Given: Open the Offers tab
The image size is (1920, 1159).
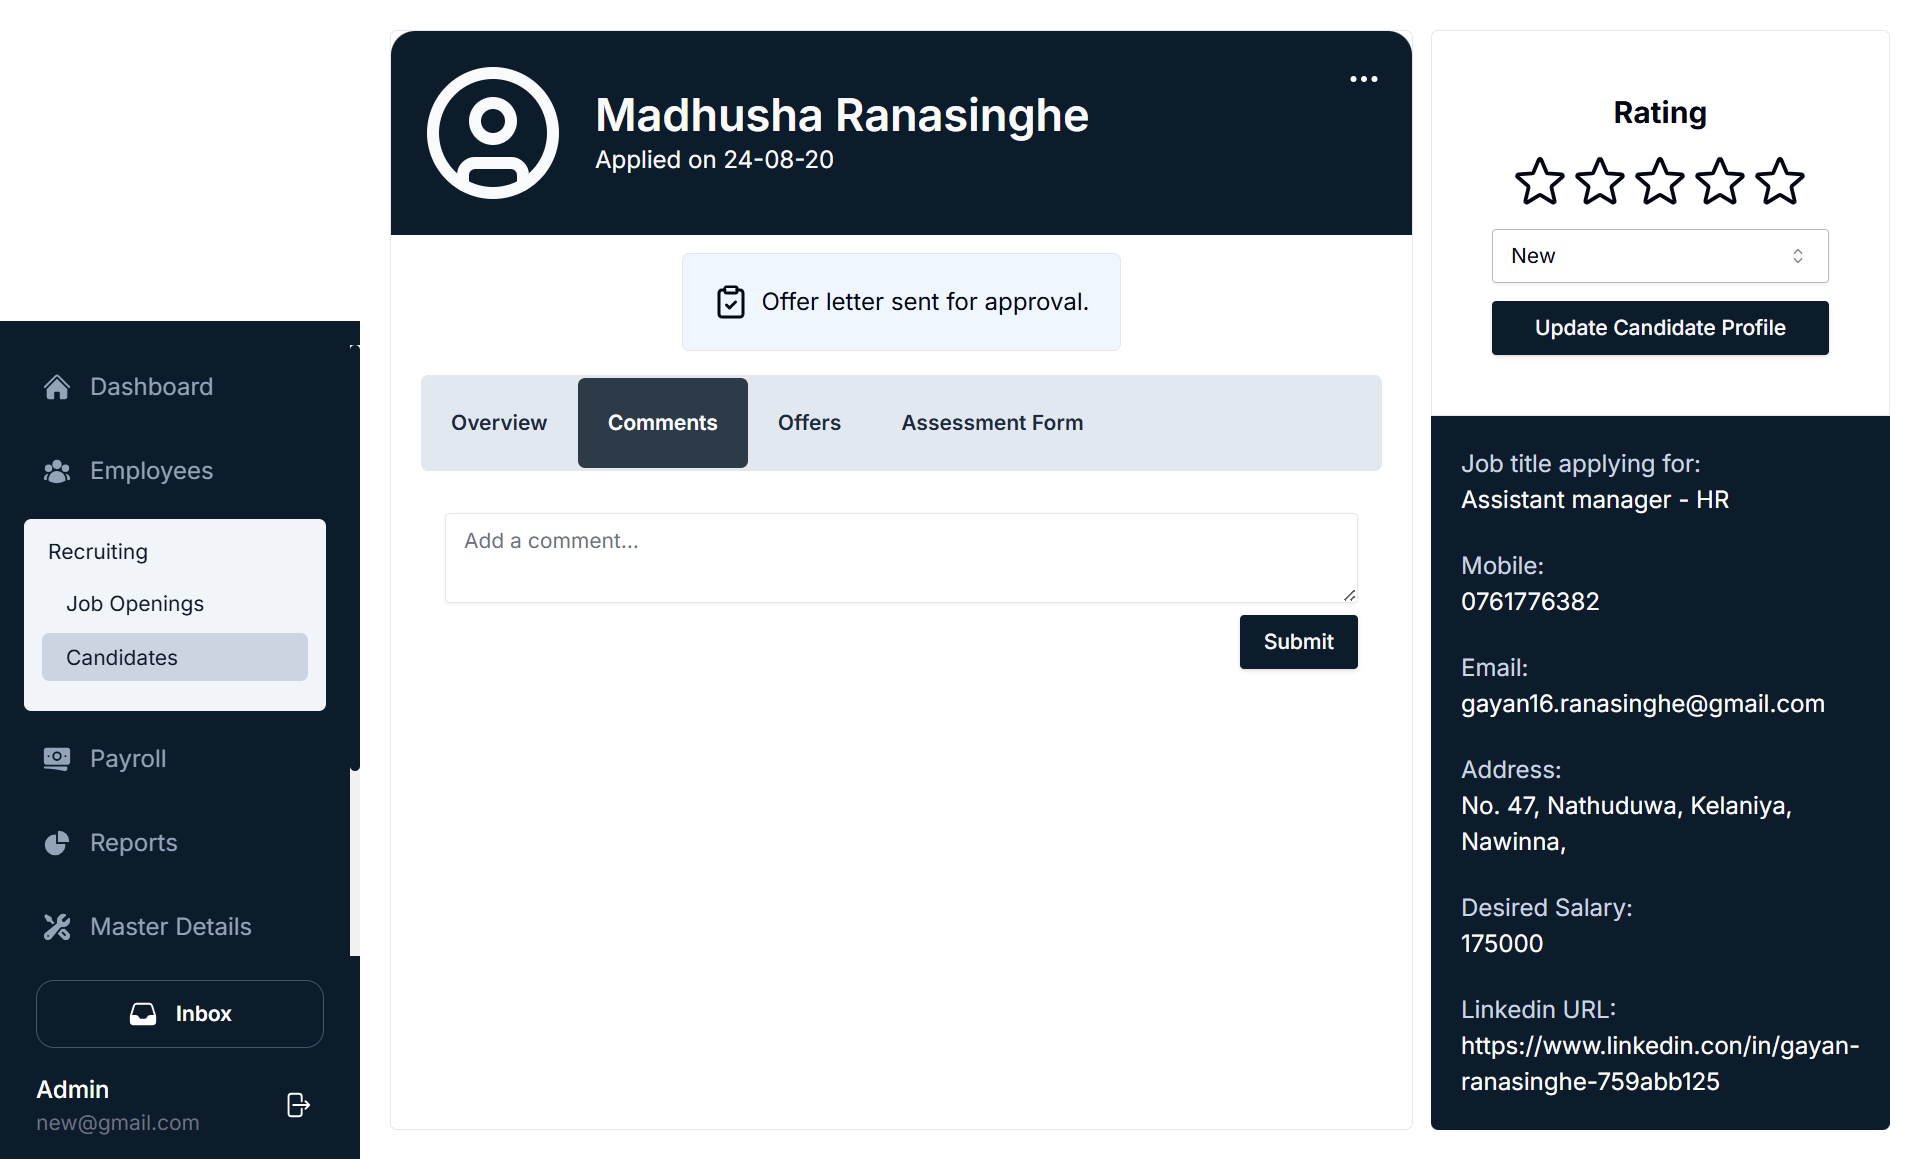Looking at the screenshot, I should click(809, 422).
